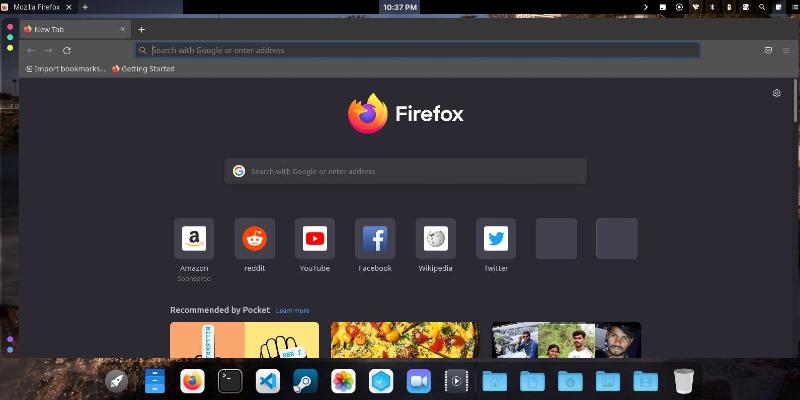Screen dimensions: 800x400
Task: Open the Reddit top site tile
Action: tap(254, 239)
